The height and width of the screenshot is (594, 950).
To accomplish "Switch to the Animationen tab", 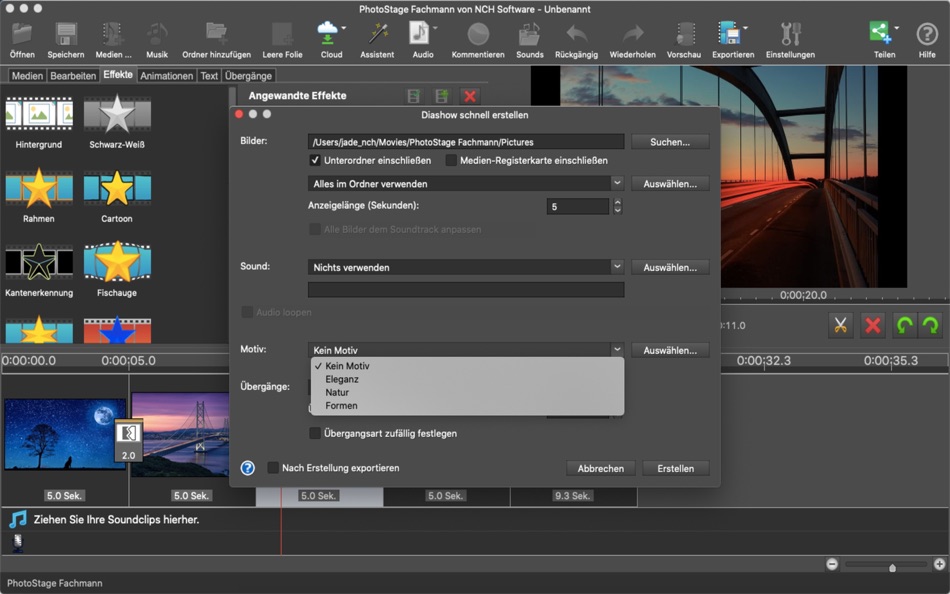I will pos(167,76).
